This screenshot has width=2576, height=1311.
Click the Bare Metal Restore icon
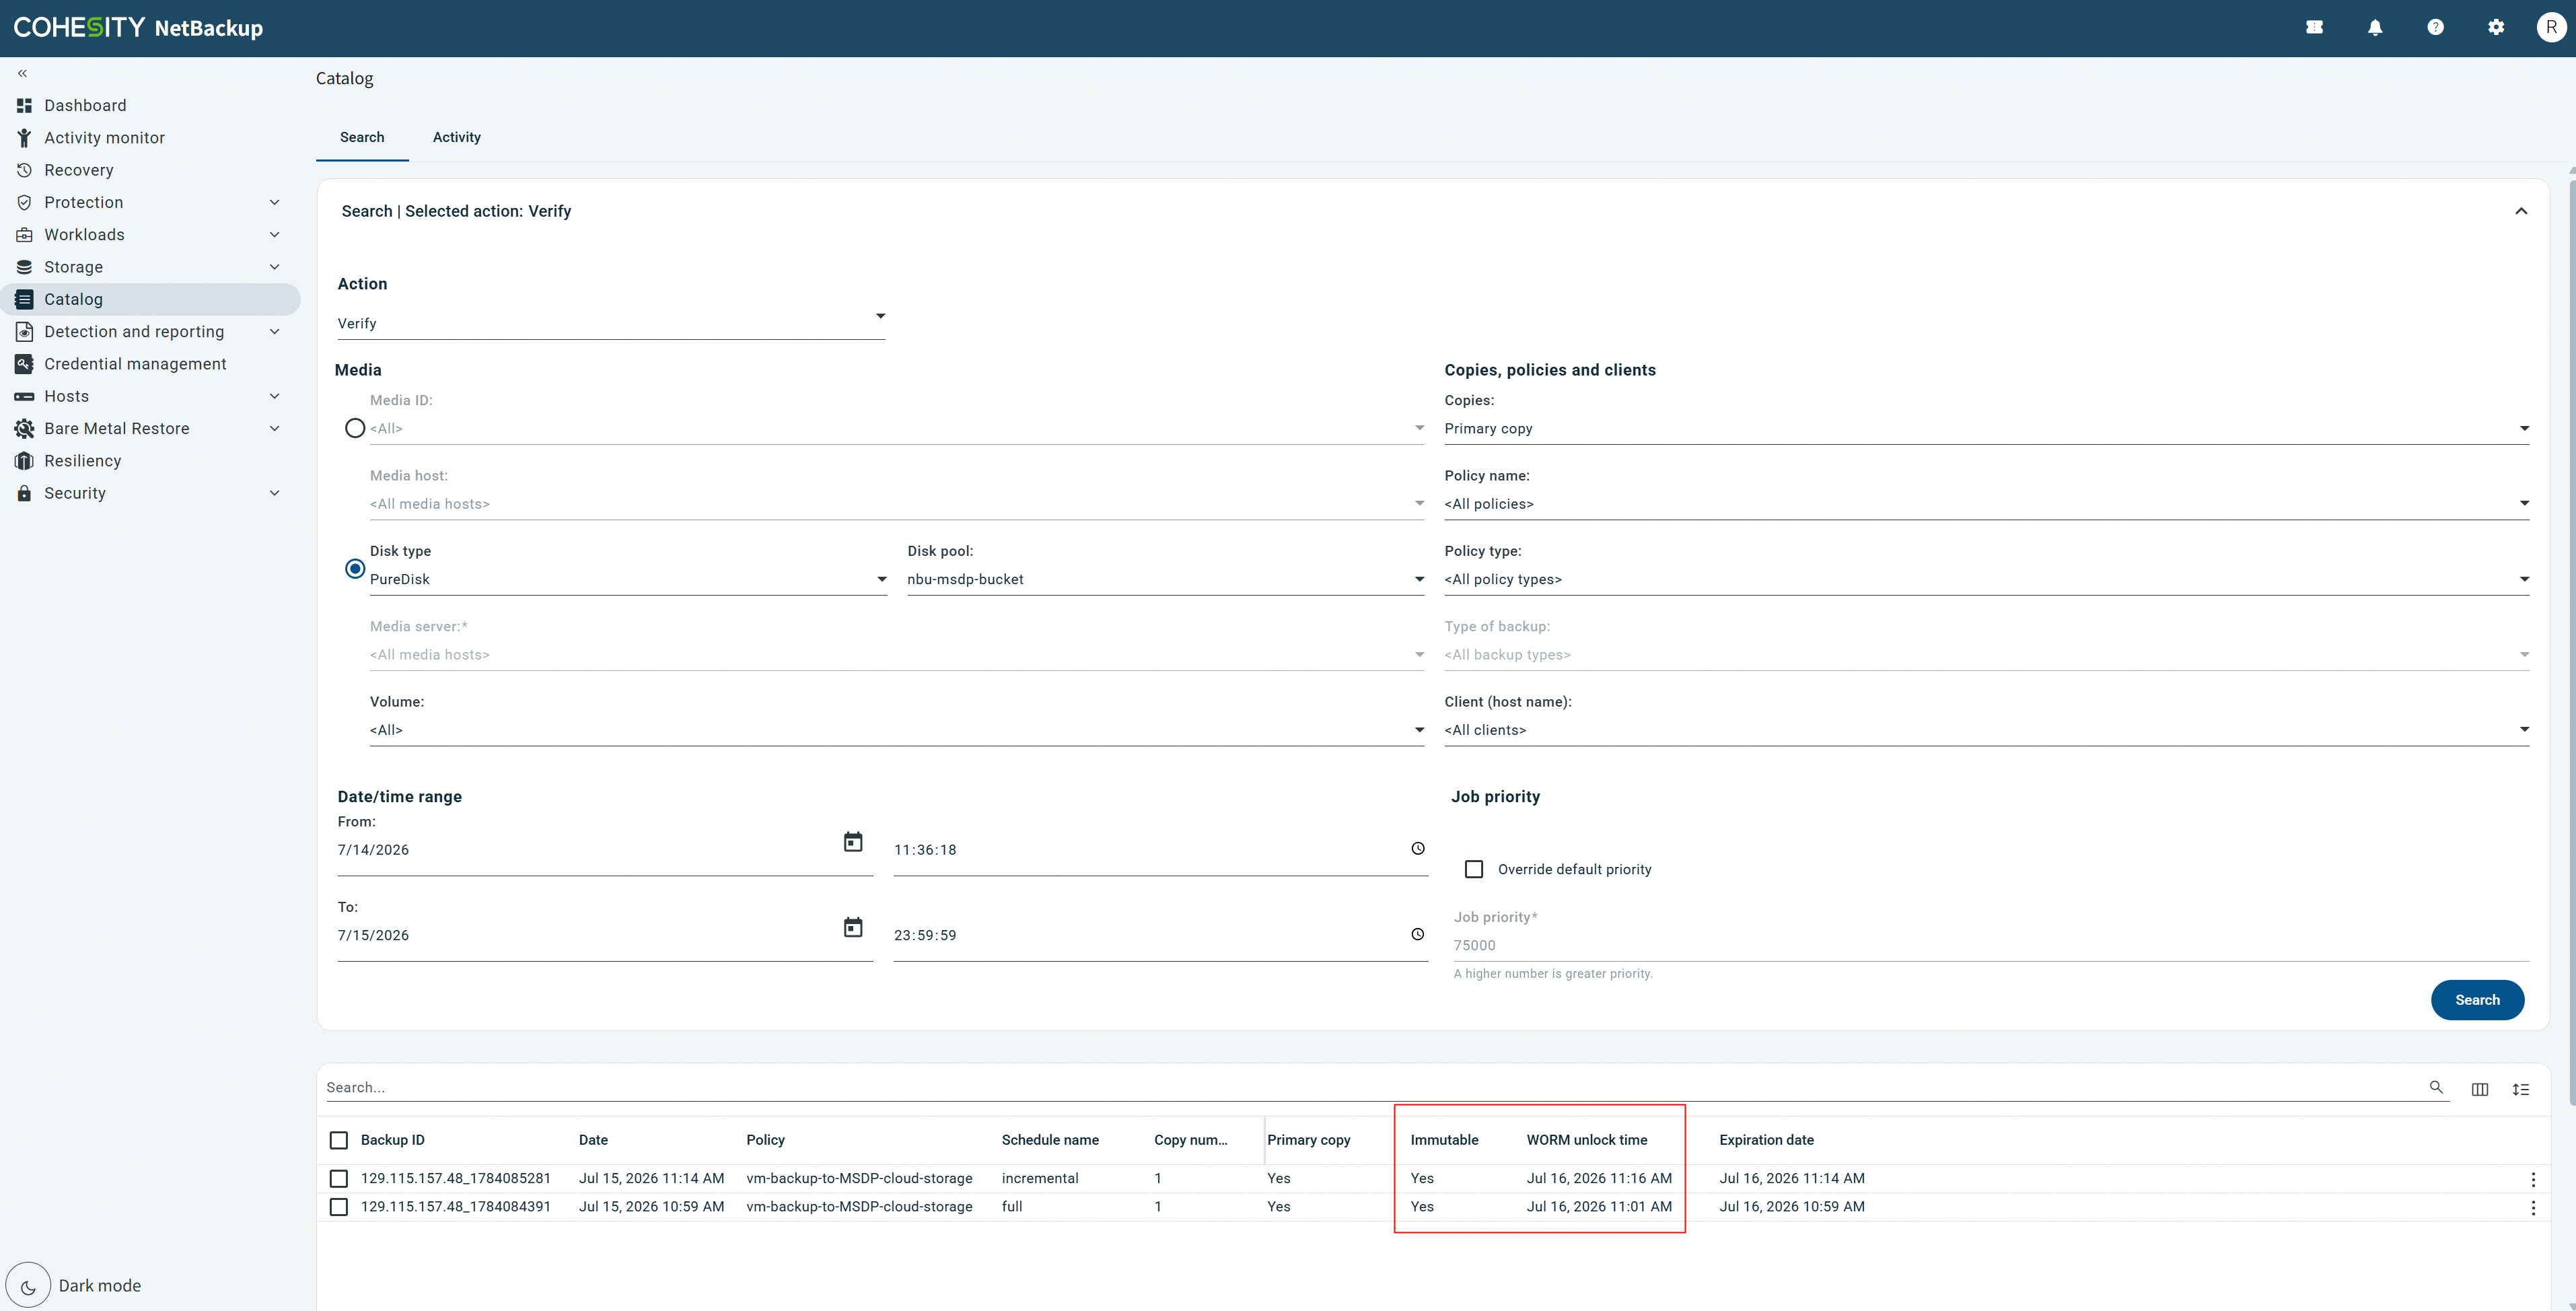(x=24, y=429)
